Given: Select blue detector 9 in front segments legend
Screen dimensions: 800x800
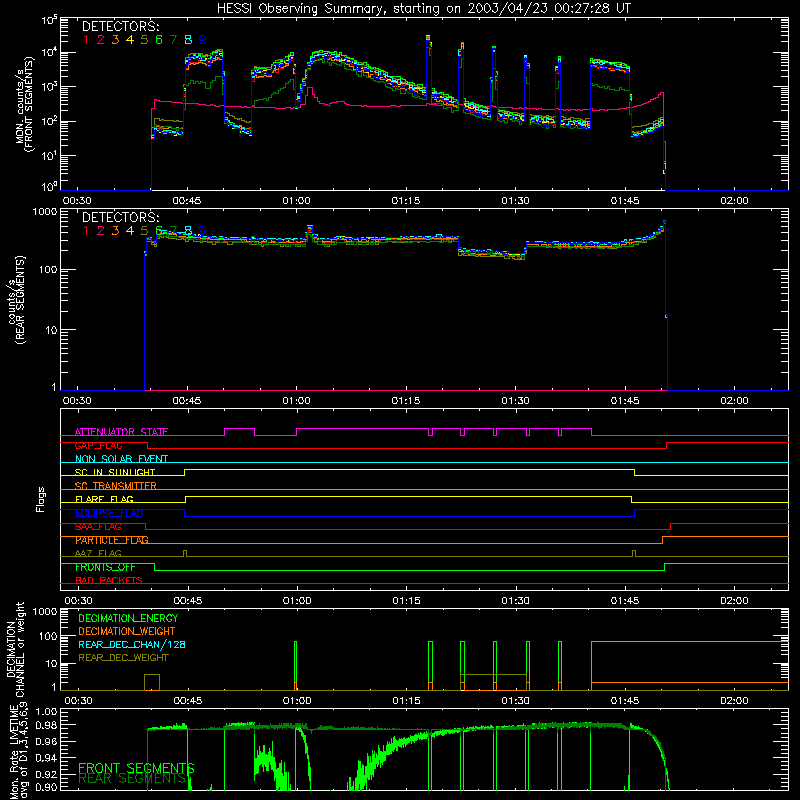Looking at the screenshot, I should click(203, 40).
